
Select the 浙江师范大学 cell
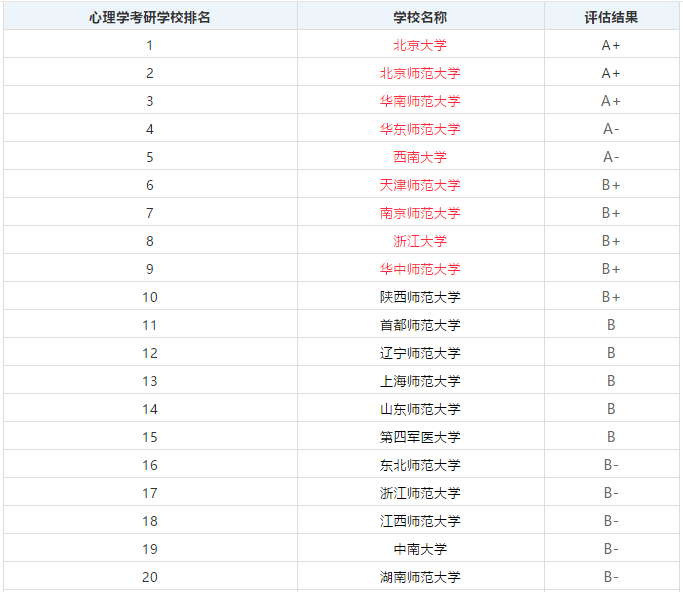(x=421, y=493)
